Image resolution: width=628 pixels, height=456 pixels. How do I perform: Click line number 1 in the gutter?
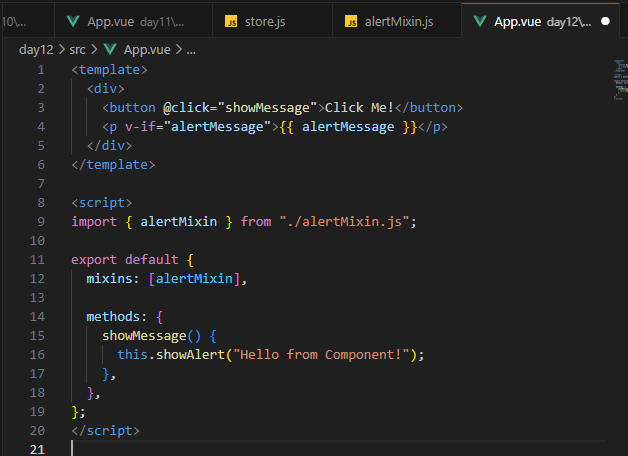point(41,70)
